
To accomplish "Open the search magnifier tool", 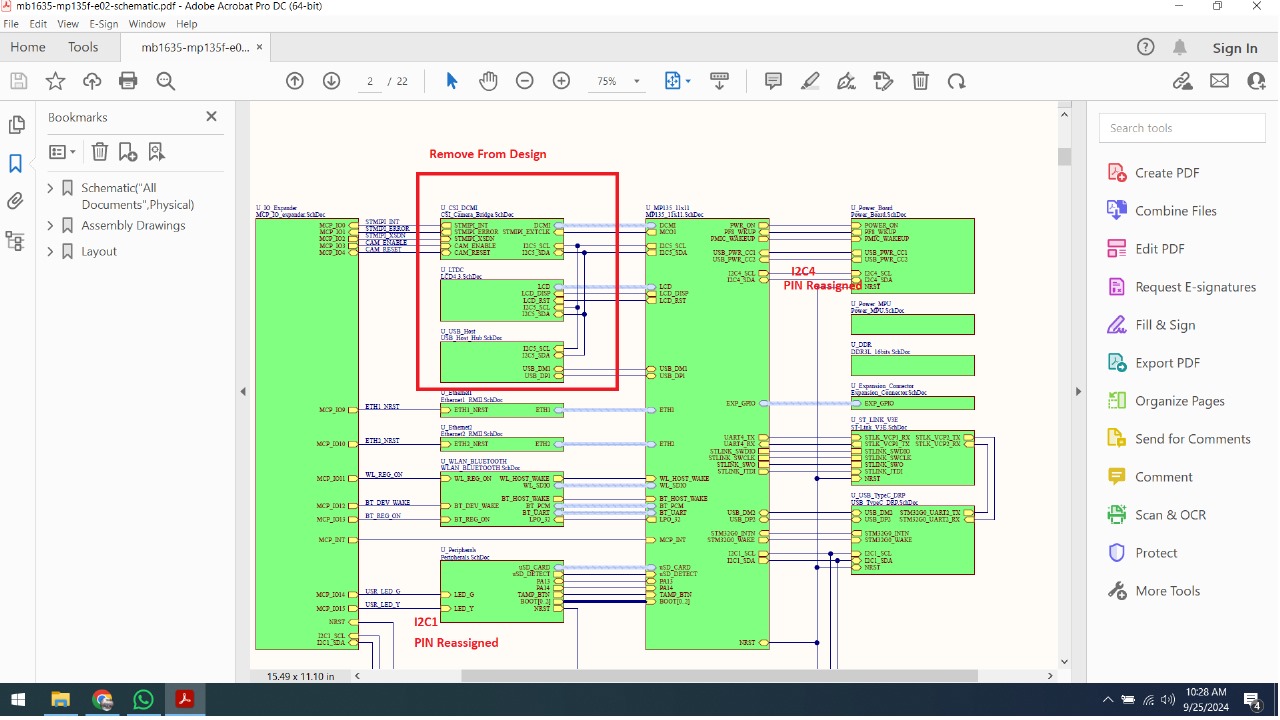I will [166, 81].
